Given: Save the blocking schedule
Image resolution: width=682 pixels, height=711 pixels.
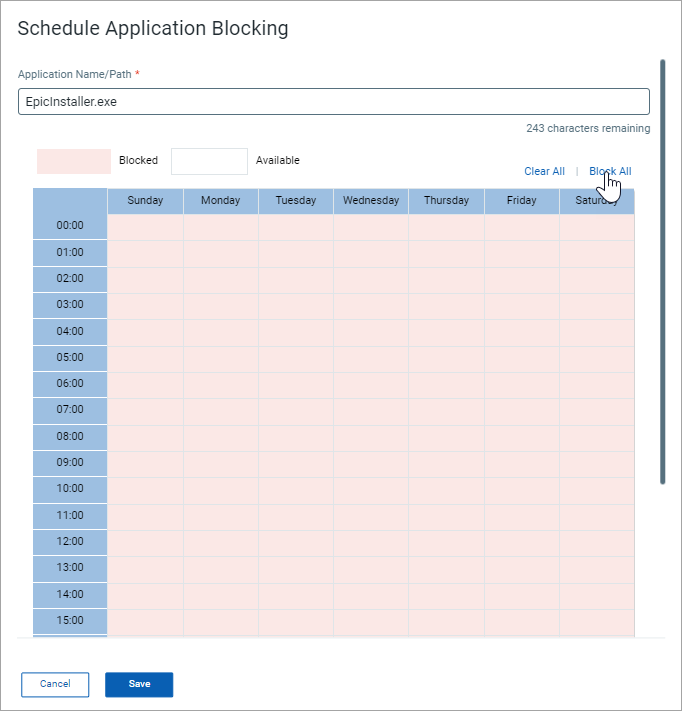Looking at the screenshot, I should click(139, 684).
